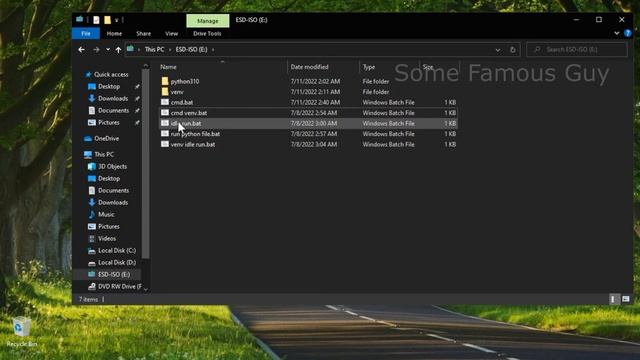640x360 pixels.
Task: Open the View ribbon tab
Action: (x=171, y=33)
